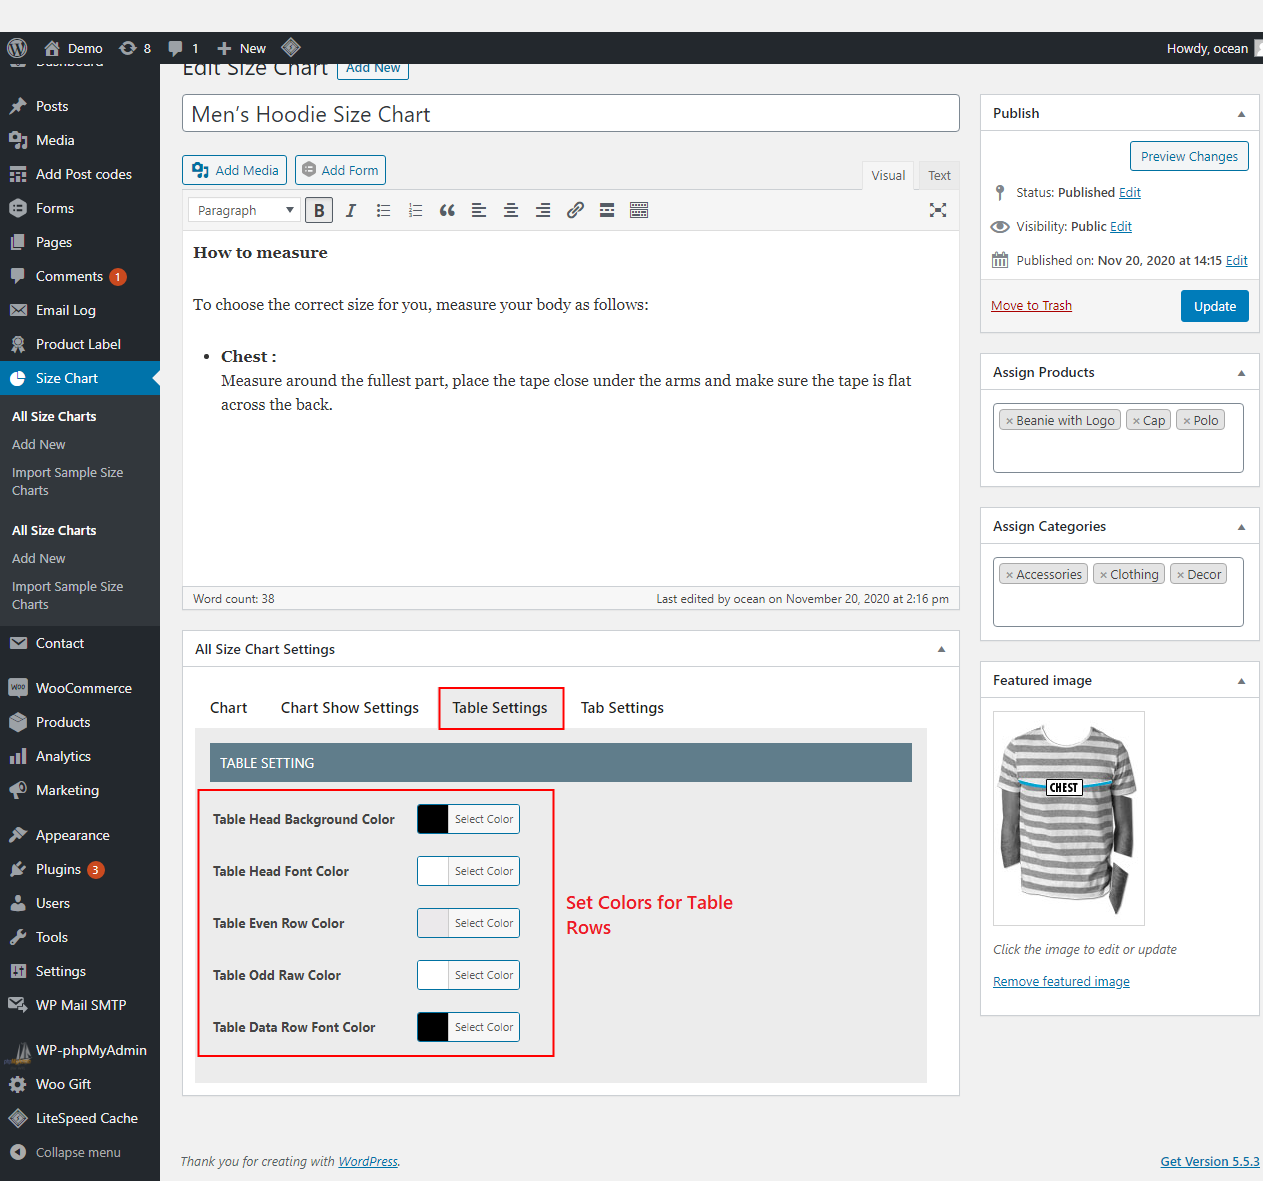Open the Chart Show Settings tab
This screenshot has width=1263, height=1181.
click(349, 707)
